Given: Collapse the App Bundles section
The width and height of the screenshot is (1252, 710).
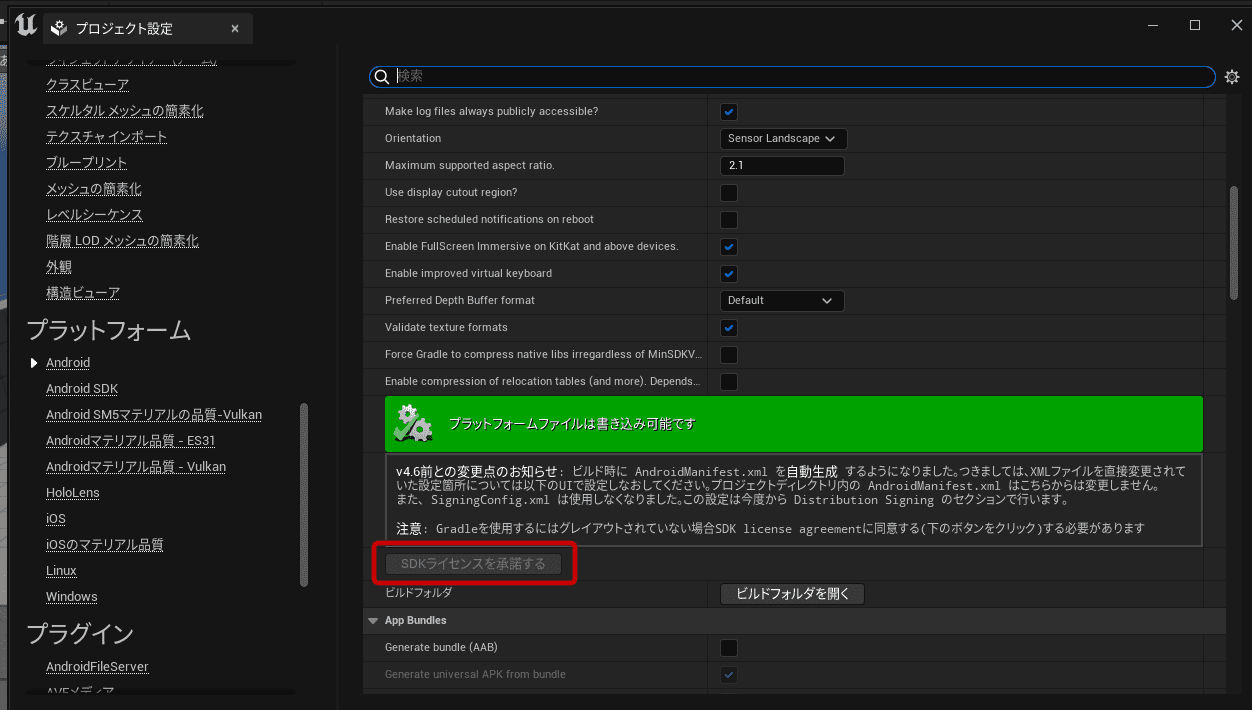Looking at the screenshot, I should click(374, 620).
